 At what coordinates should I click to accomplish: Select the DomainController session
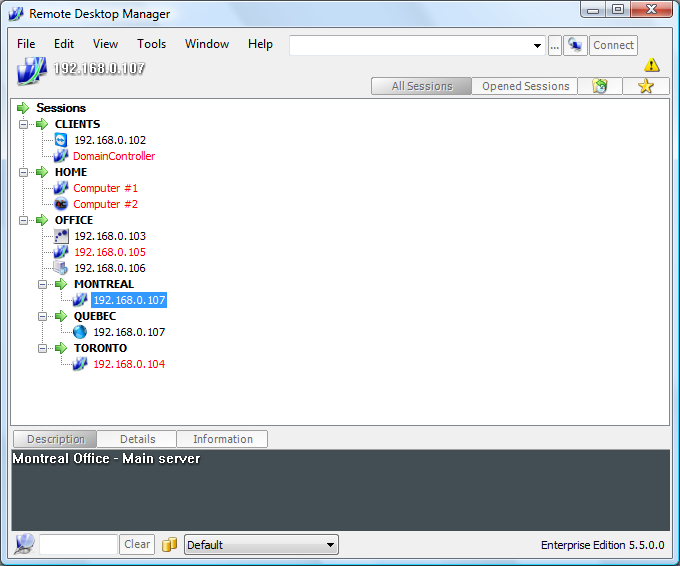(114, 156)
